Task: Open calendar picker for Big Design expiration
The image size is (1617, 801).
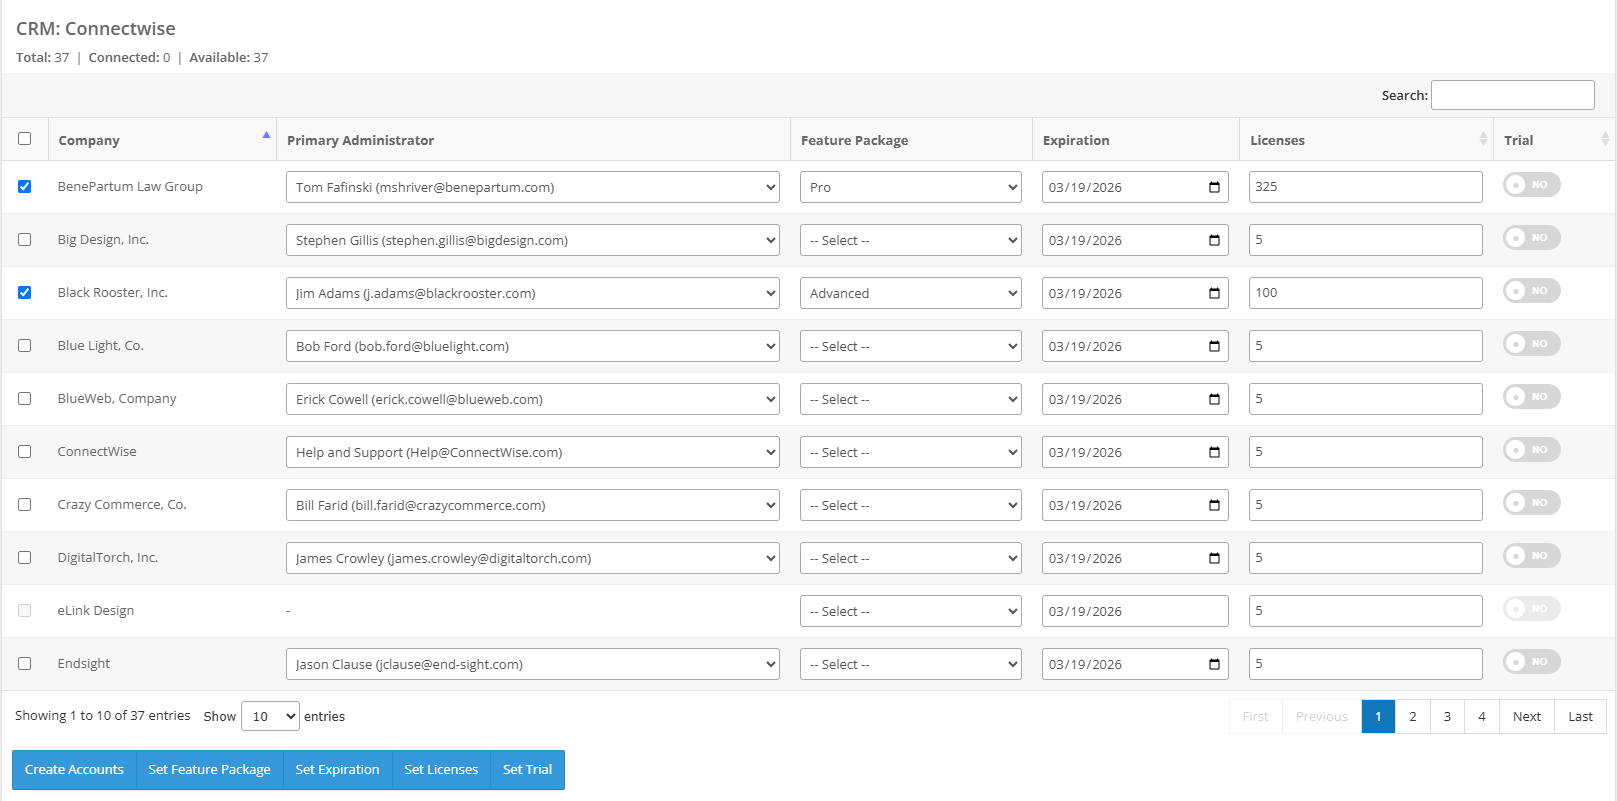Action: [1214, 240]
